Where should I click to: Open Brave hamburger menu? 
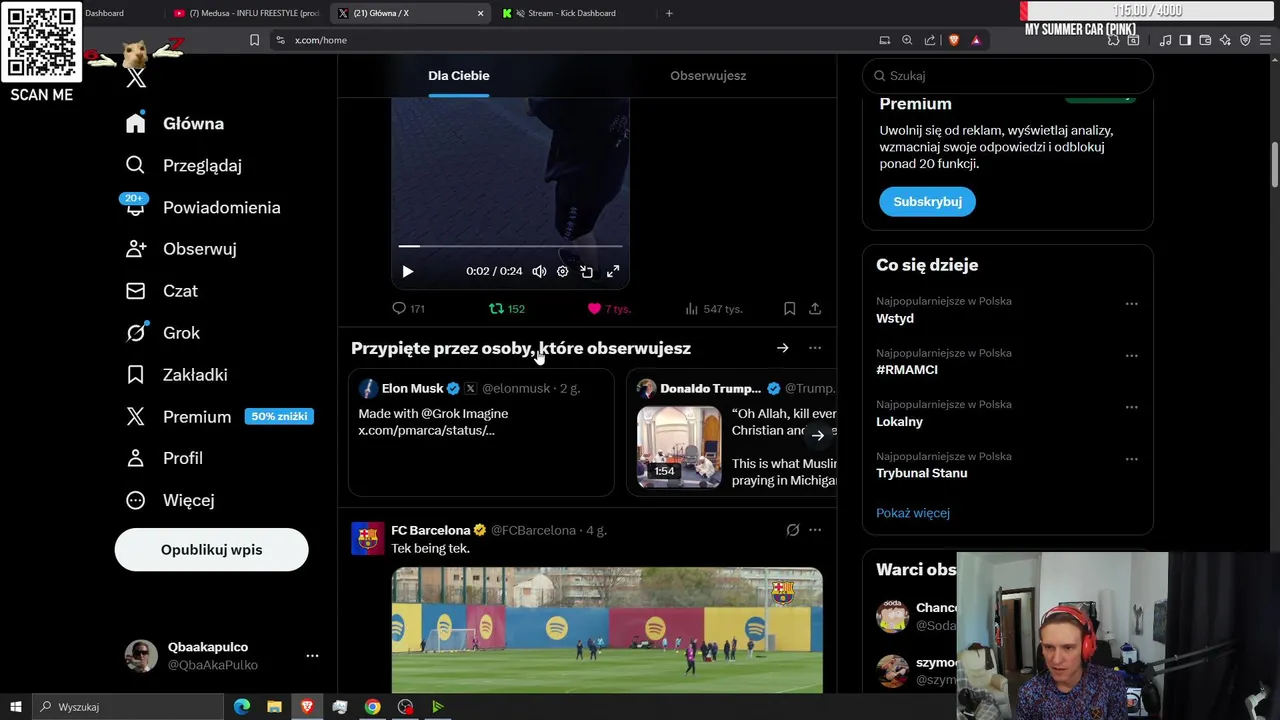pyautogui.click(x=1266, y=40)
